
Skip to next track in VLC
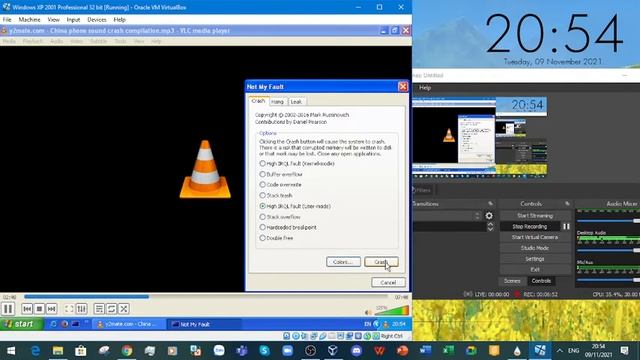tap(51, 309)
